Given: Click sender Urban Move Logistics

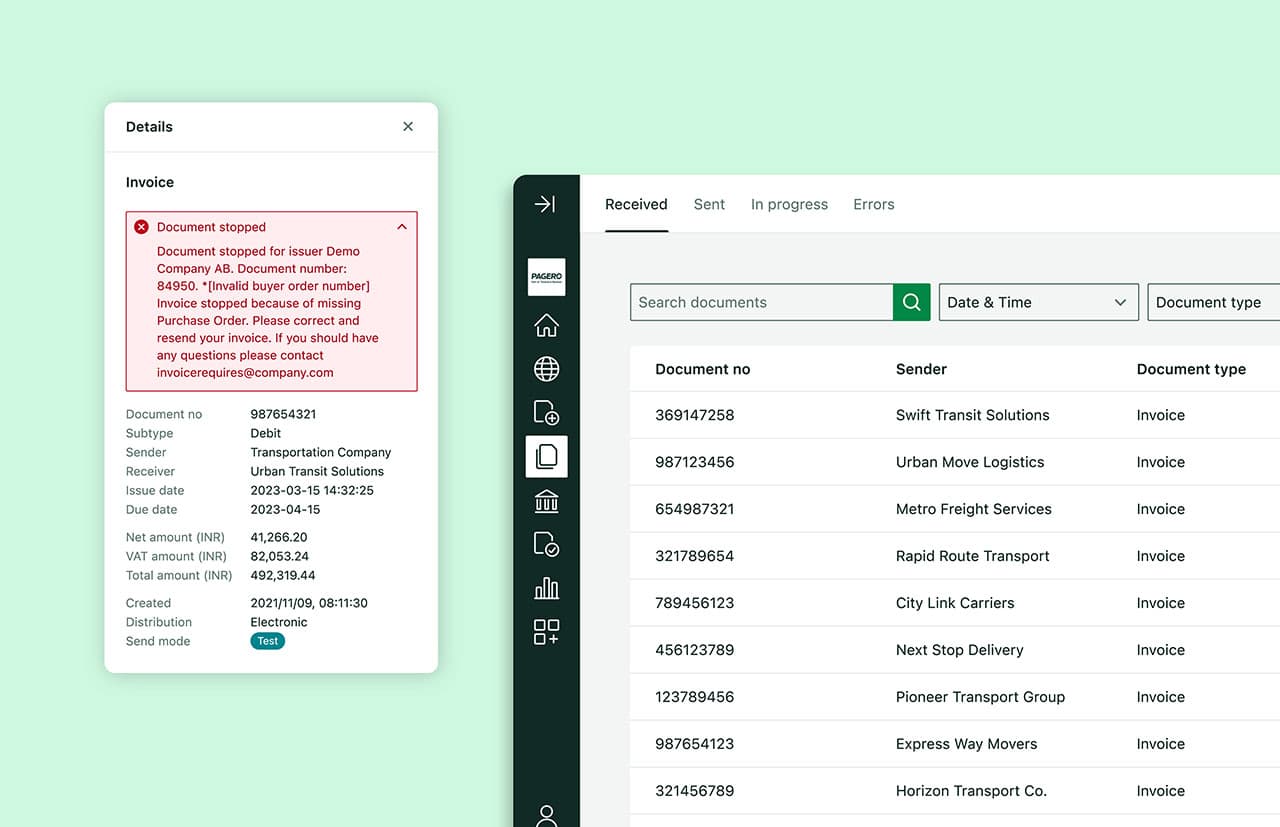Looking at the screenshot, I should click(x=970, y=462).
